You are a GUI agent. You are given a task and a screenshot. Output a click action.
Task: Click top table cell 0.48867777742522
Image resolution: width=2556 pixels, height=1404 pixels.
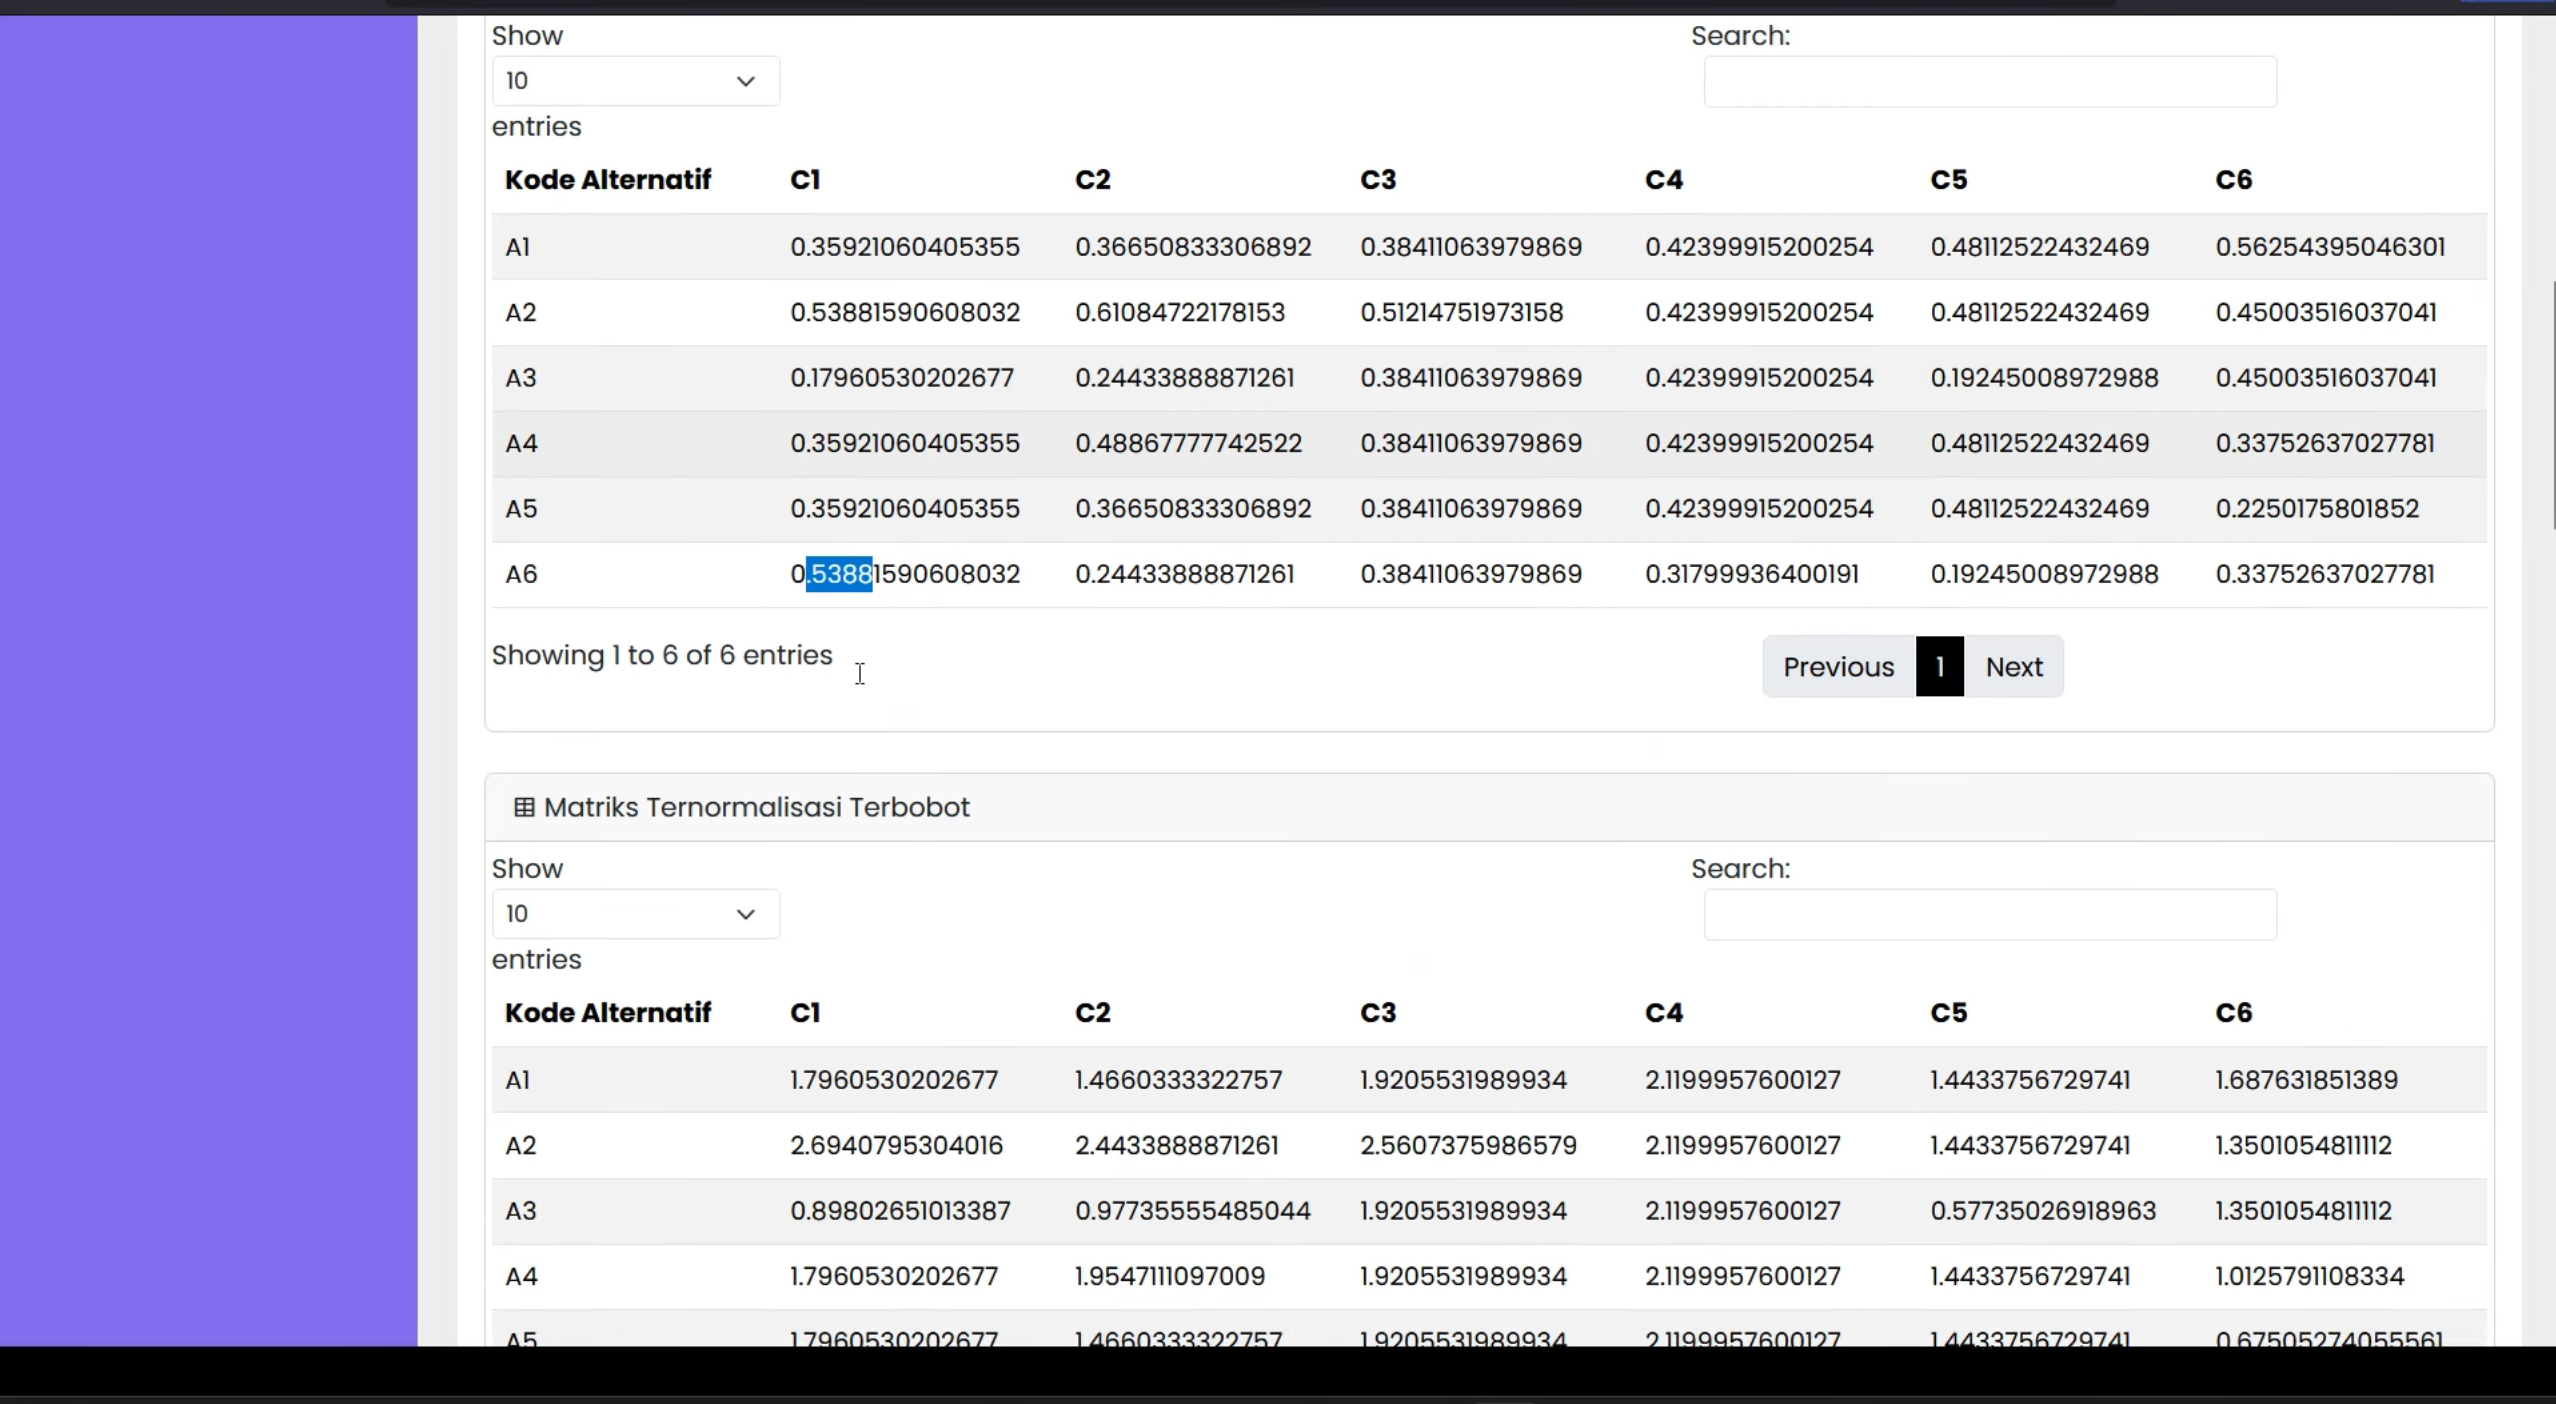point(1189,443)
